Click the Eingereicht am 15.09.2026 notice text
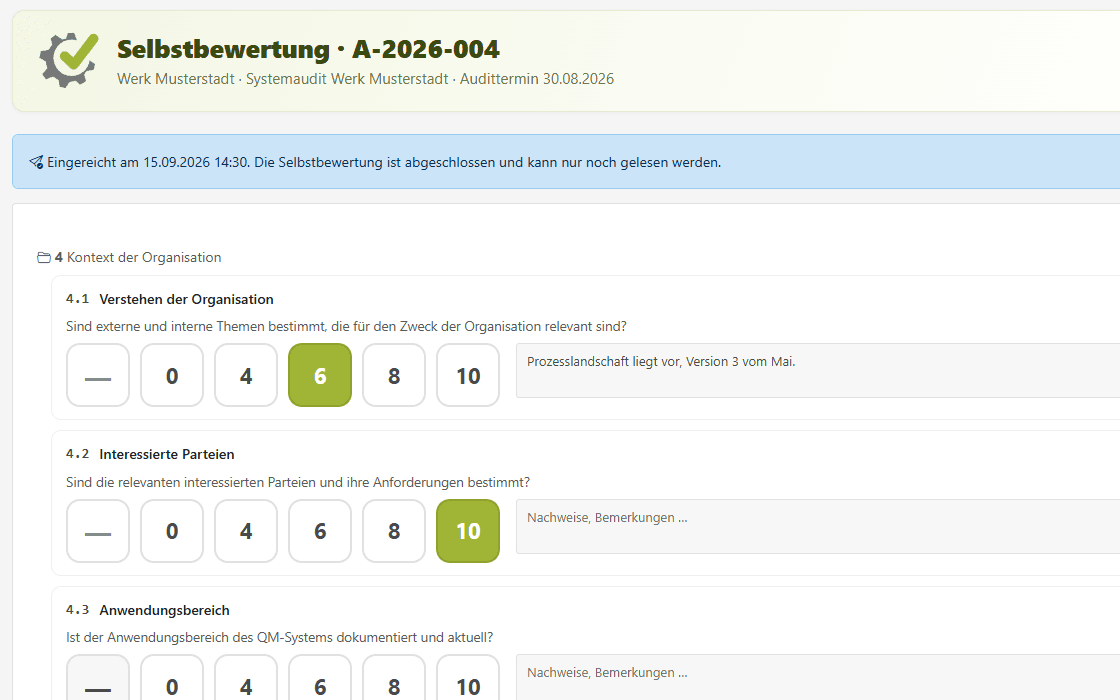The image size is (1120, 700). click(x=384, y=162)
